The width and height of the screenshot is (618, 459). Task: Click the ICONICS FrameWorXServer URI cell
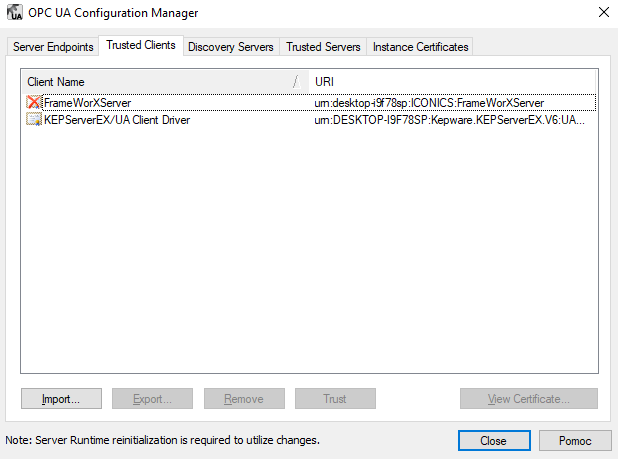(x=429, y=103)
